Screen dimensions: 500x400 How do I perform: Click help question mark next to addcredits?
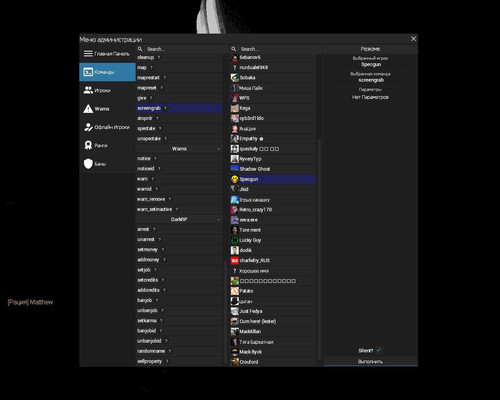(x=164, y=290)
